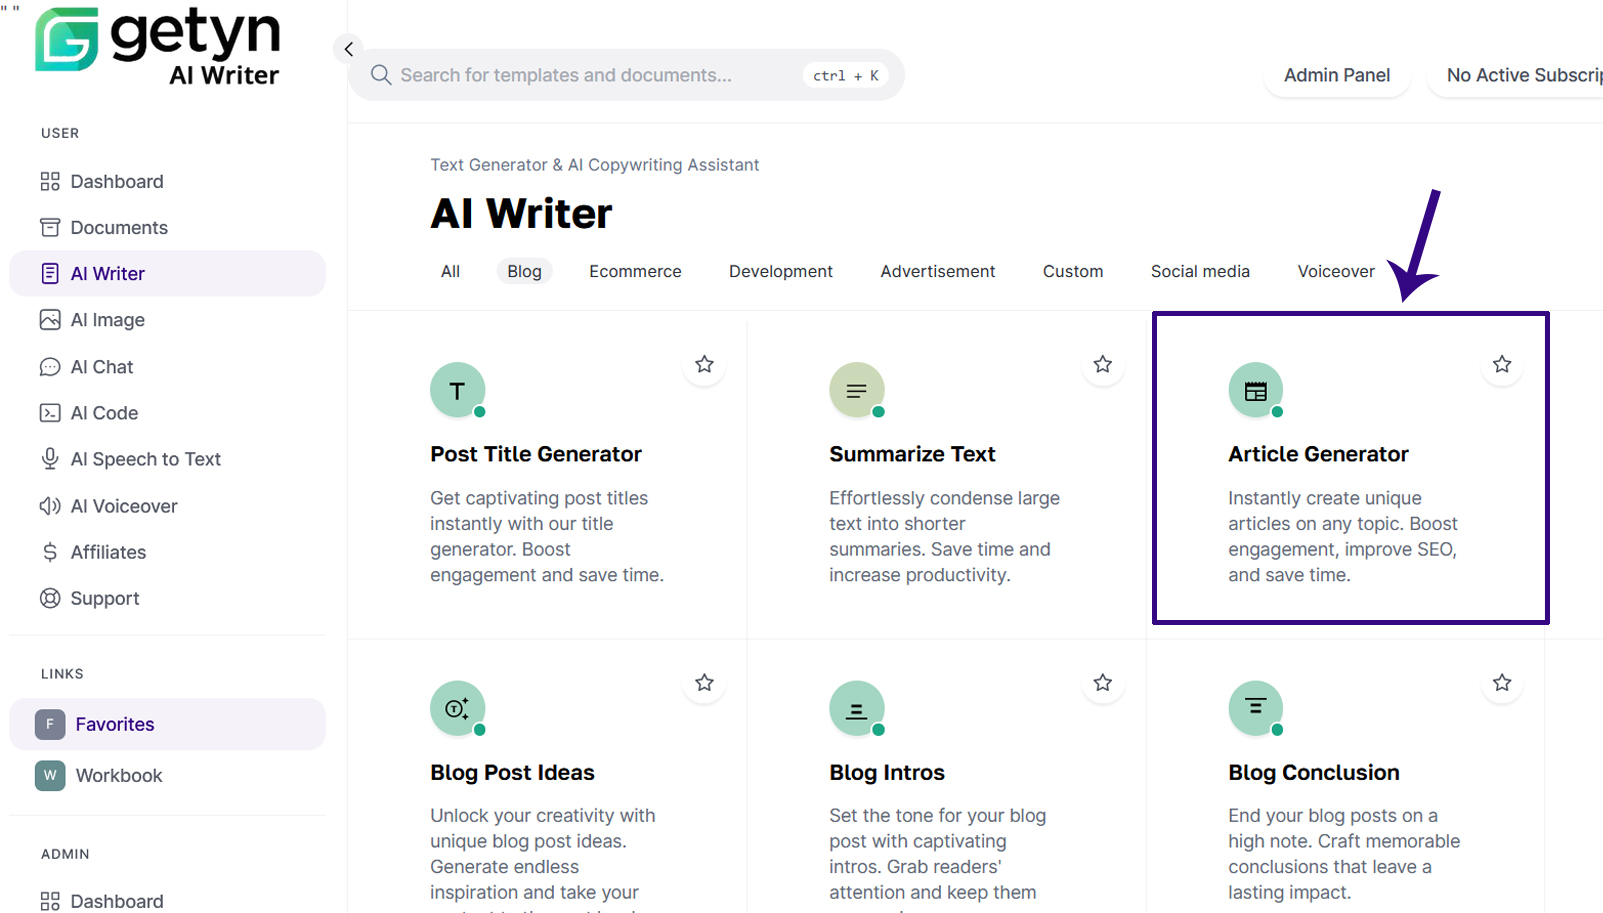
Task: Switch to the Custom tab
Action: pos(1073,271)
